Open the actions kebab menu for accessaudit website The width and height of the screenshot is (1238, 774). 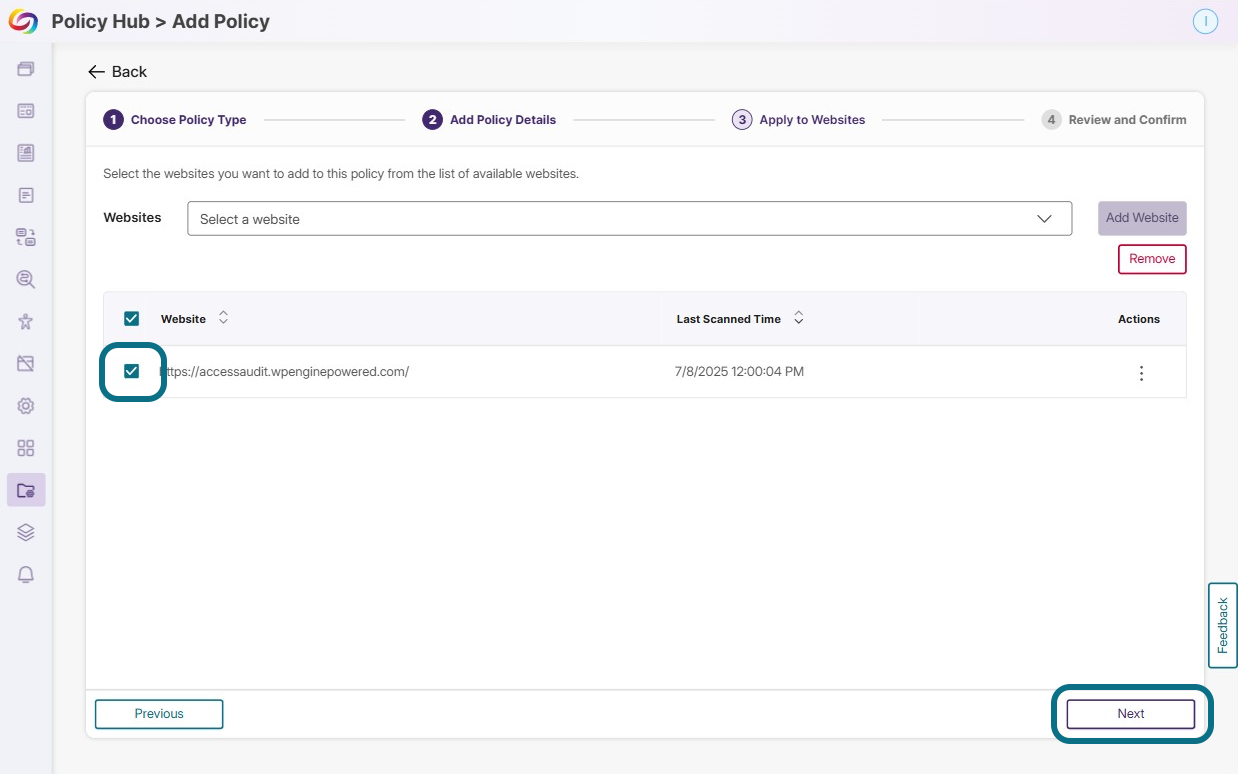pyautogui.click(x=1141, y=373)
